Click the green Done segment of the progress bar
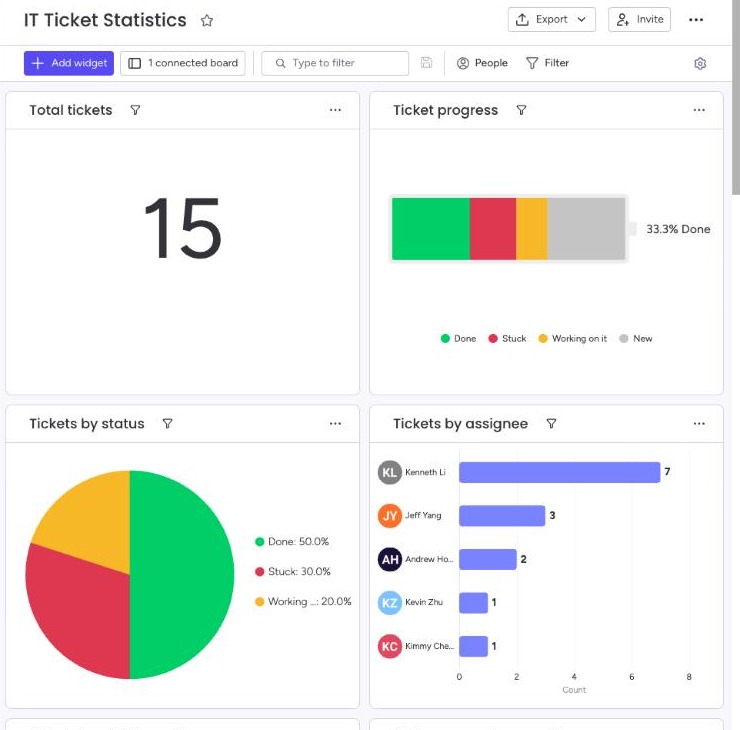 (431, 229)
